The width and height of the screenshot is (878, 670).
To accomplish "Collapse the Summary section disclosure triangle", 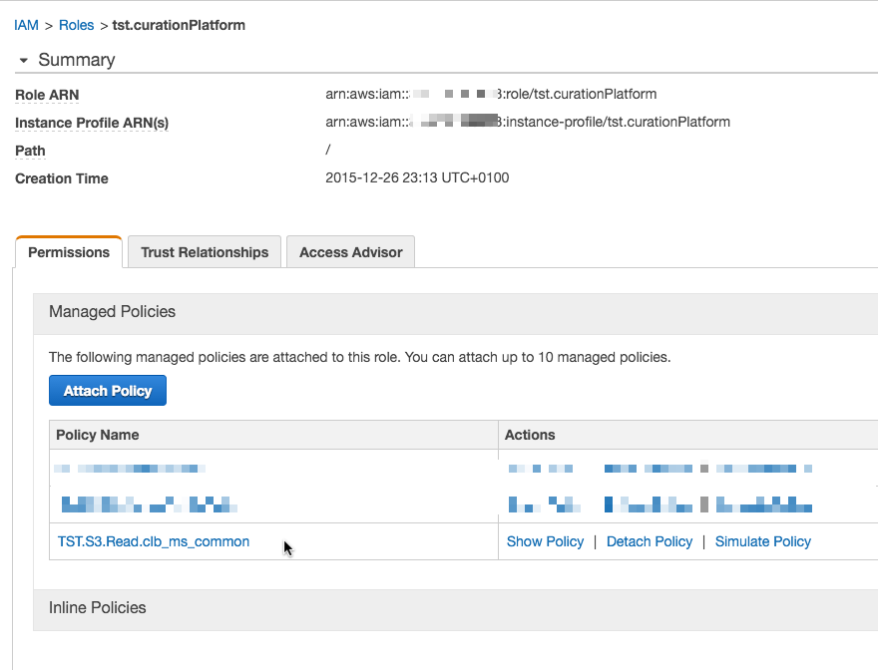I will coord(24,61).
